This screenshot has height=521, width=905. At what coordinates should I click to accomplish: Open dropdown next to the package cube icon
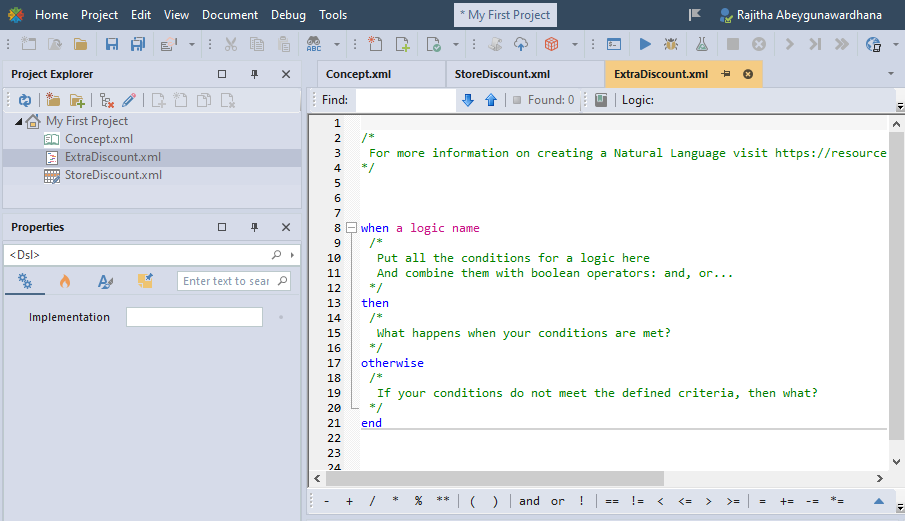pos(574,44)
